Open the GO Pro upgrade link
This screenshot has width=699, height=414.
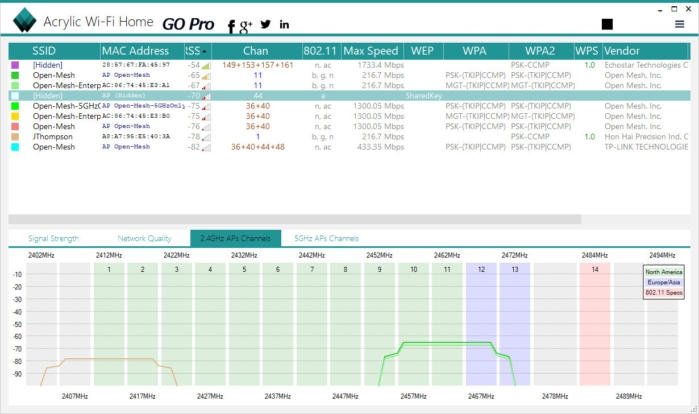pyautogui.click(x=188, y=24)
